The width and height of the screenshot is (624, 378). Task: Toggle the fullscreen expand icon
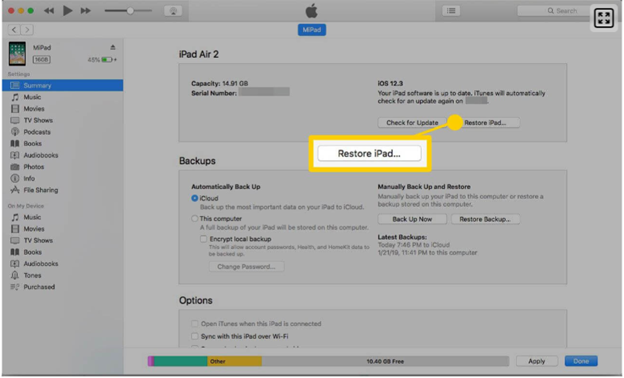click(604, 18)
